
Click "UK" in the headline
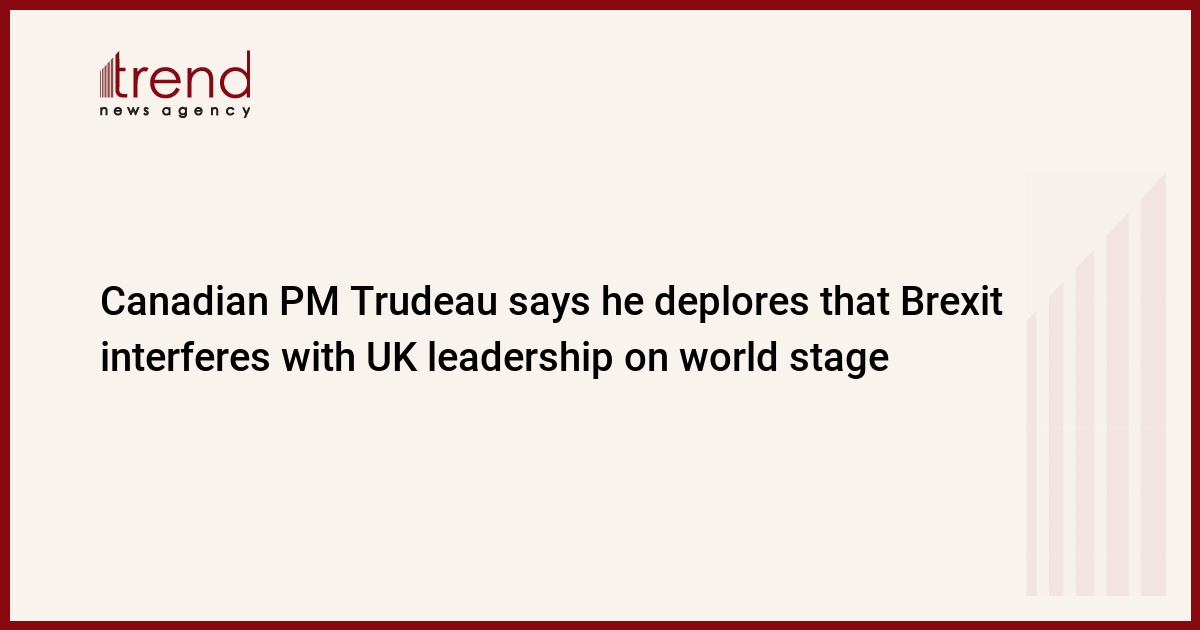pyautogui.click(x=386, y=357)
